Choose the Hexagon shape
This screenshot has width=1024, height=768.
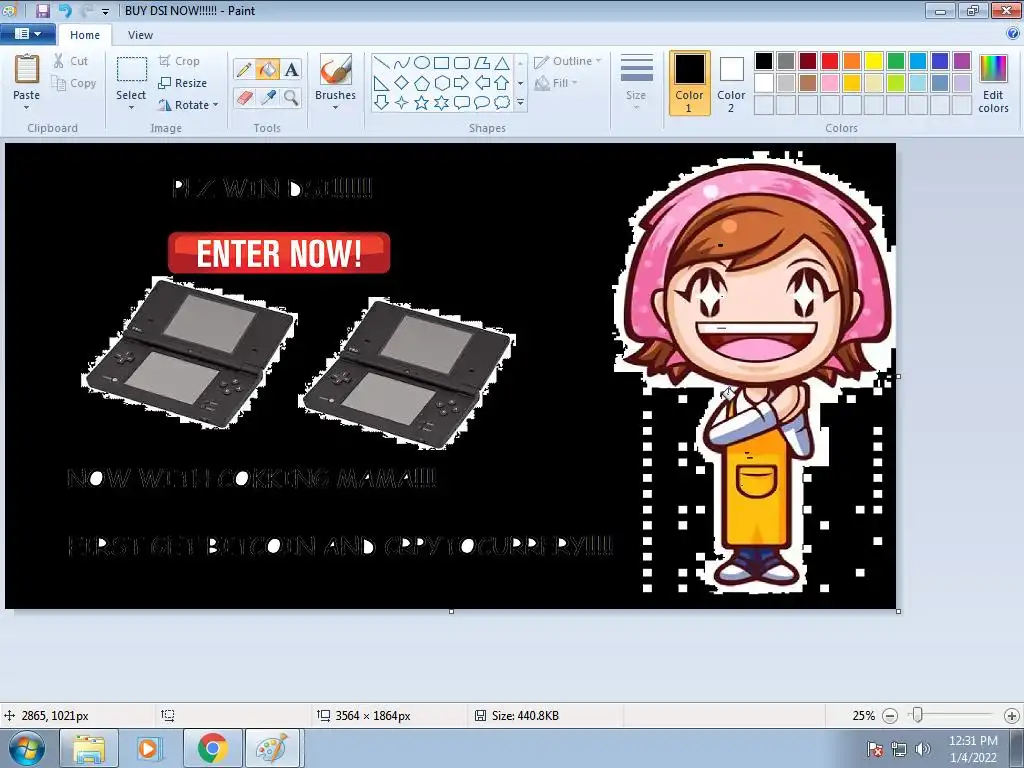pos(441,83)
